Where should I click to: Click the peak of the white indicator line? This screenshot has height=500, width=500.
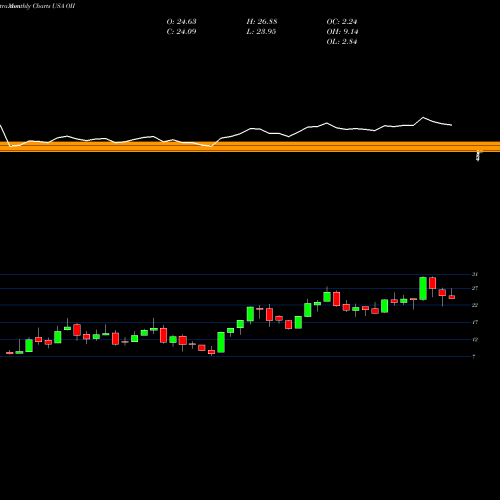coord(423,117)
